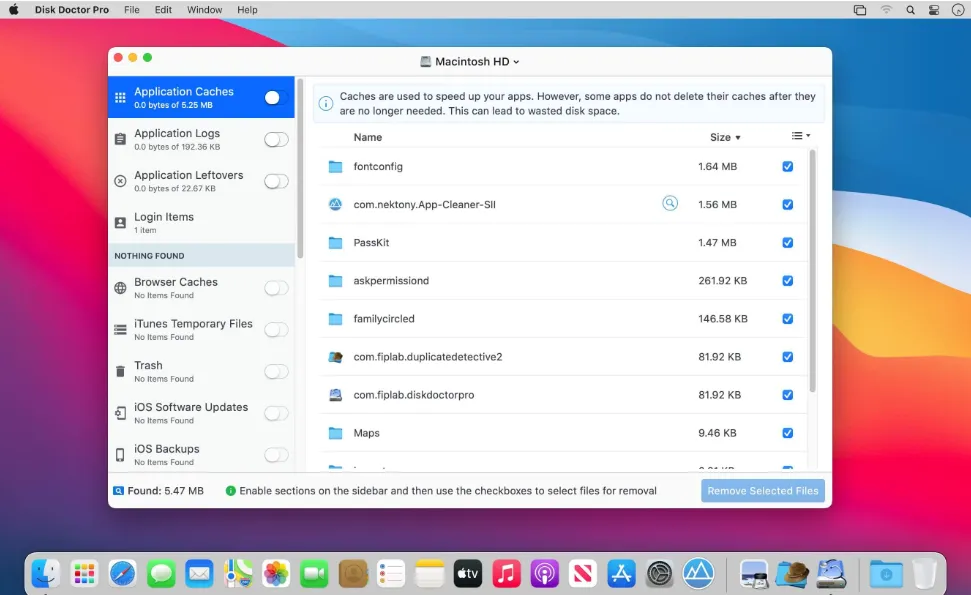Open the Macintosh HD volume dropdown

coord(470,61)
